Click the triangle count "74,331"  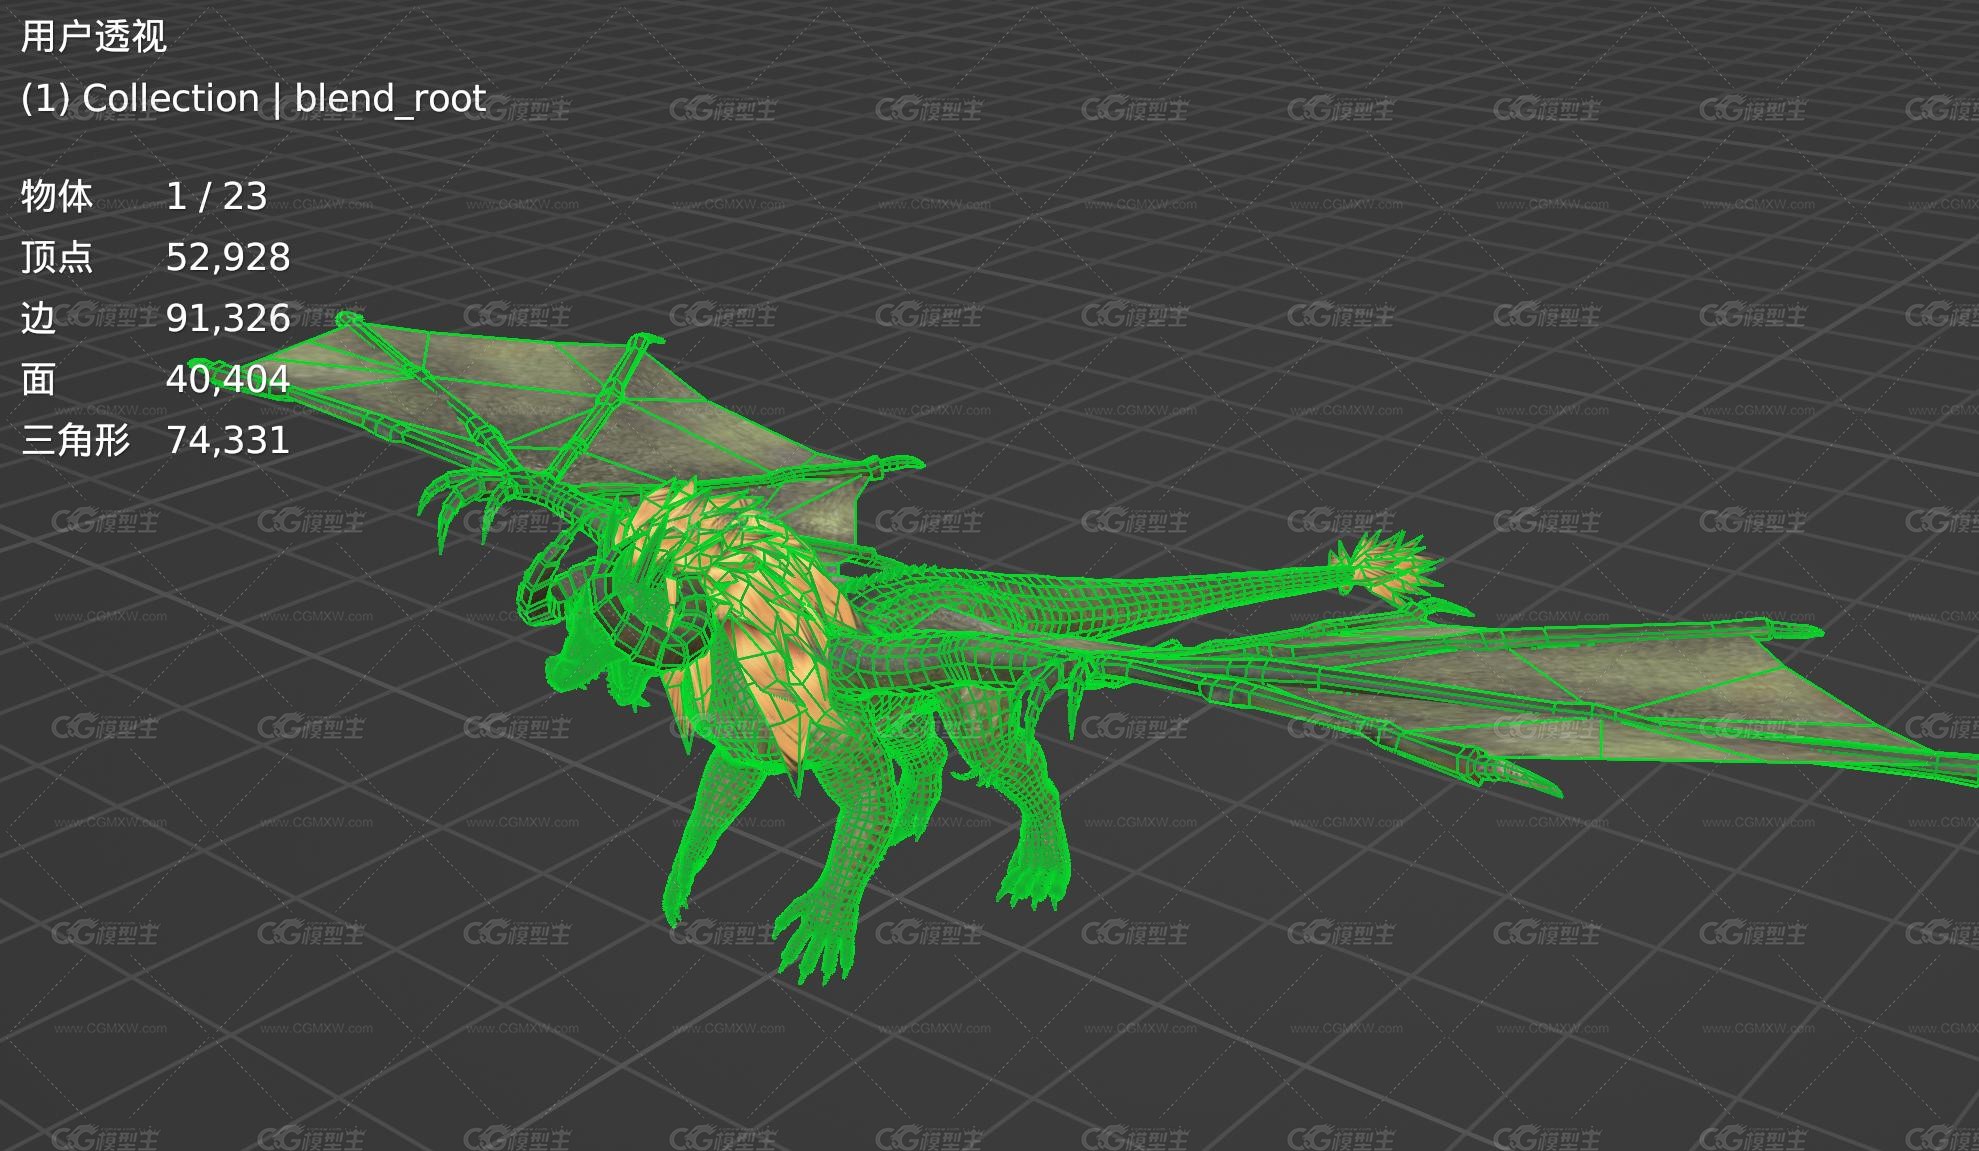pyautogui.click(x=228, y=440)
